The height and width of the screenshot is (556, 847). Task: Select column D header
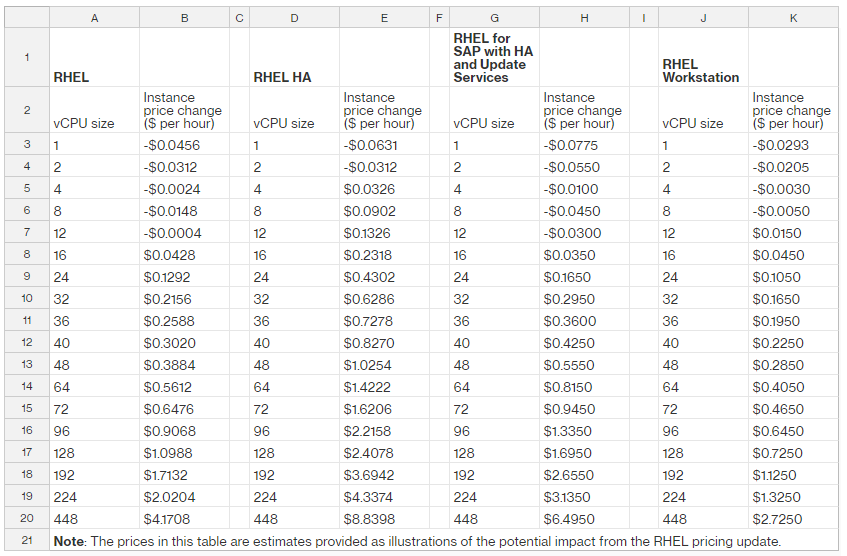(294, 18)
